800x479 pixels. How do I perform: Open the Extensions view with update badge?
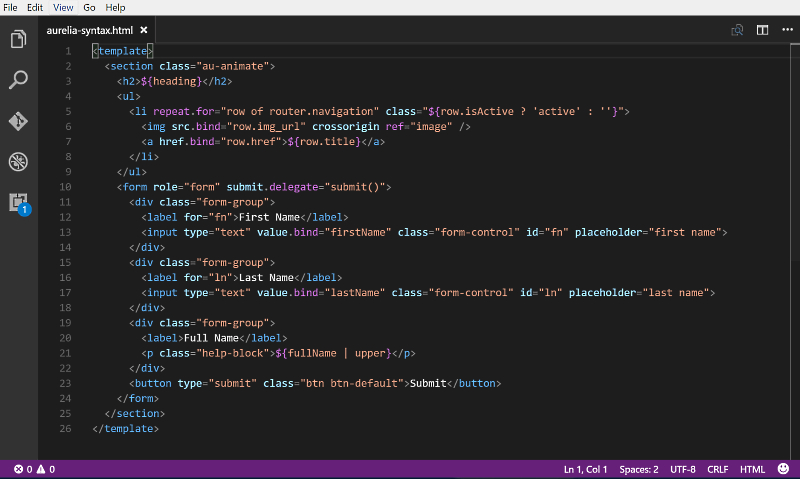pyautogui.click(x=18, y=202)
